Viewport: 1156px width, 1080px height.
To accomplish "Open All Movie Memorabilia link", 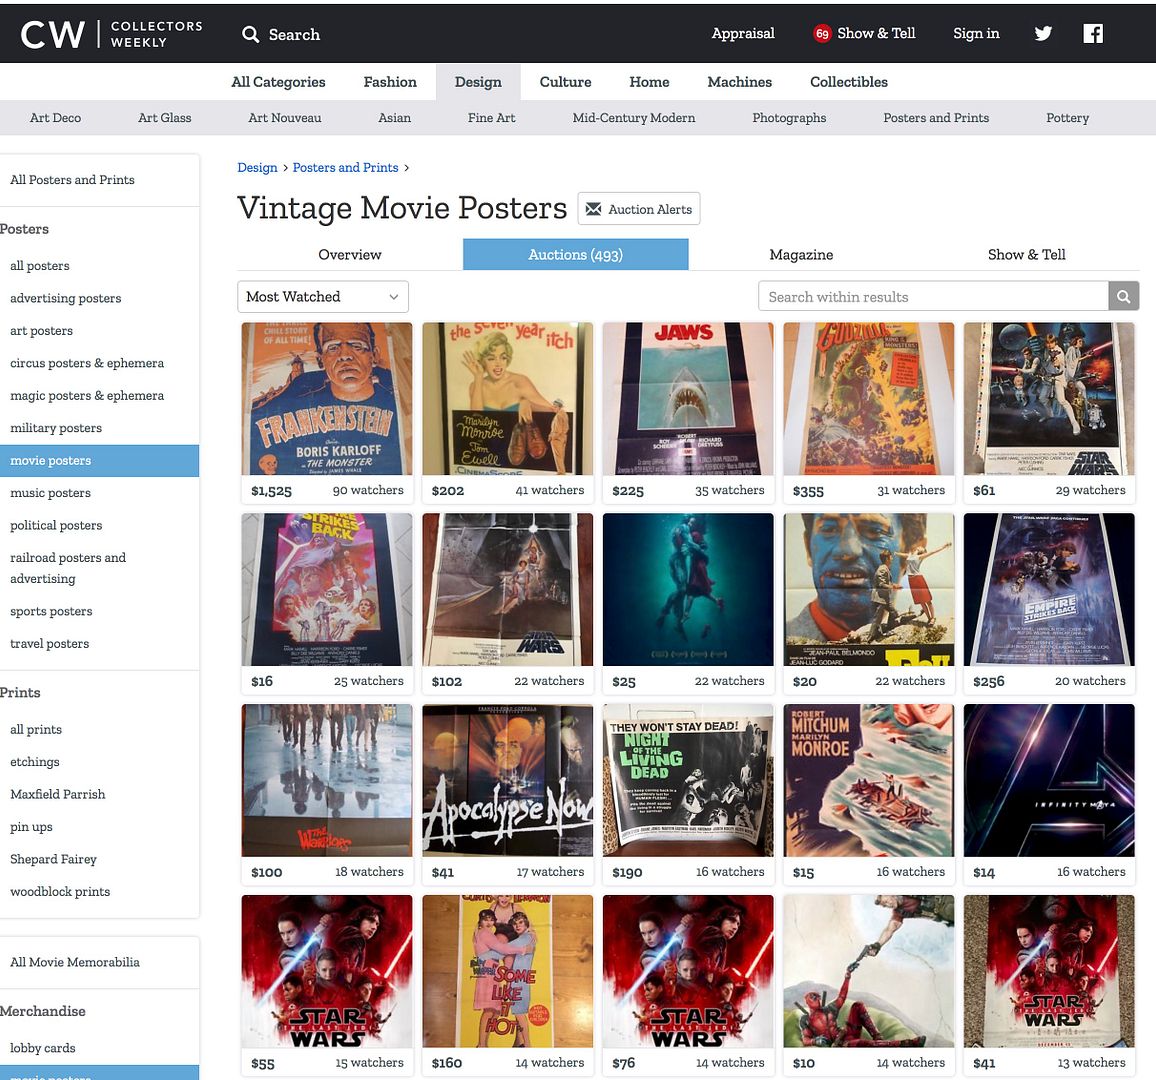I will click(x=74, y=962).
